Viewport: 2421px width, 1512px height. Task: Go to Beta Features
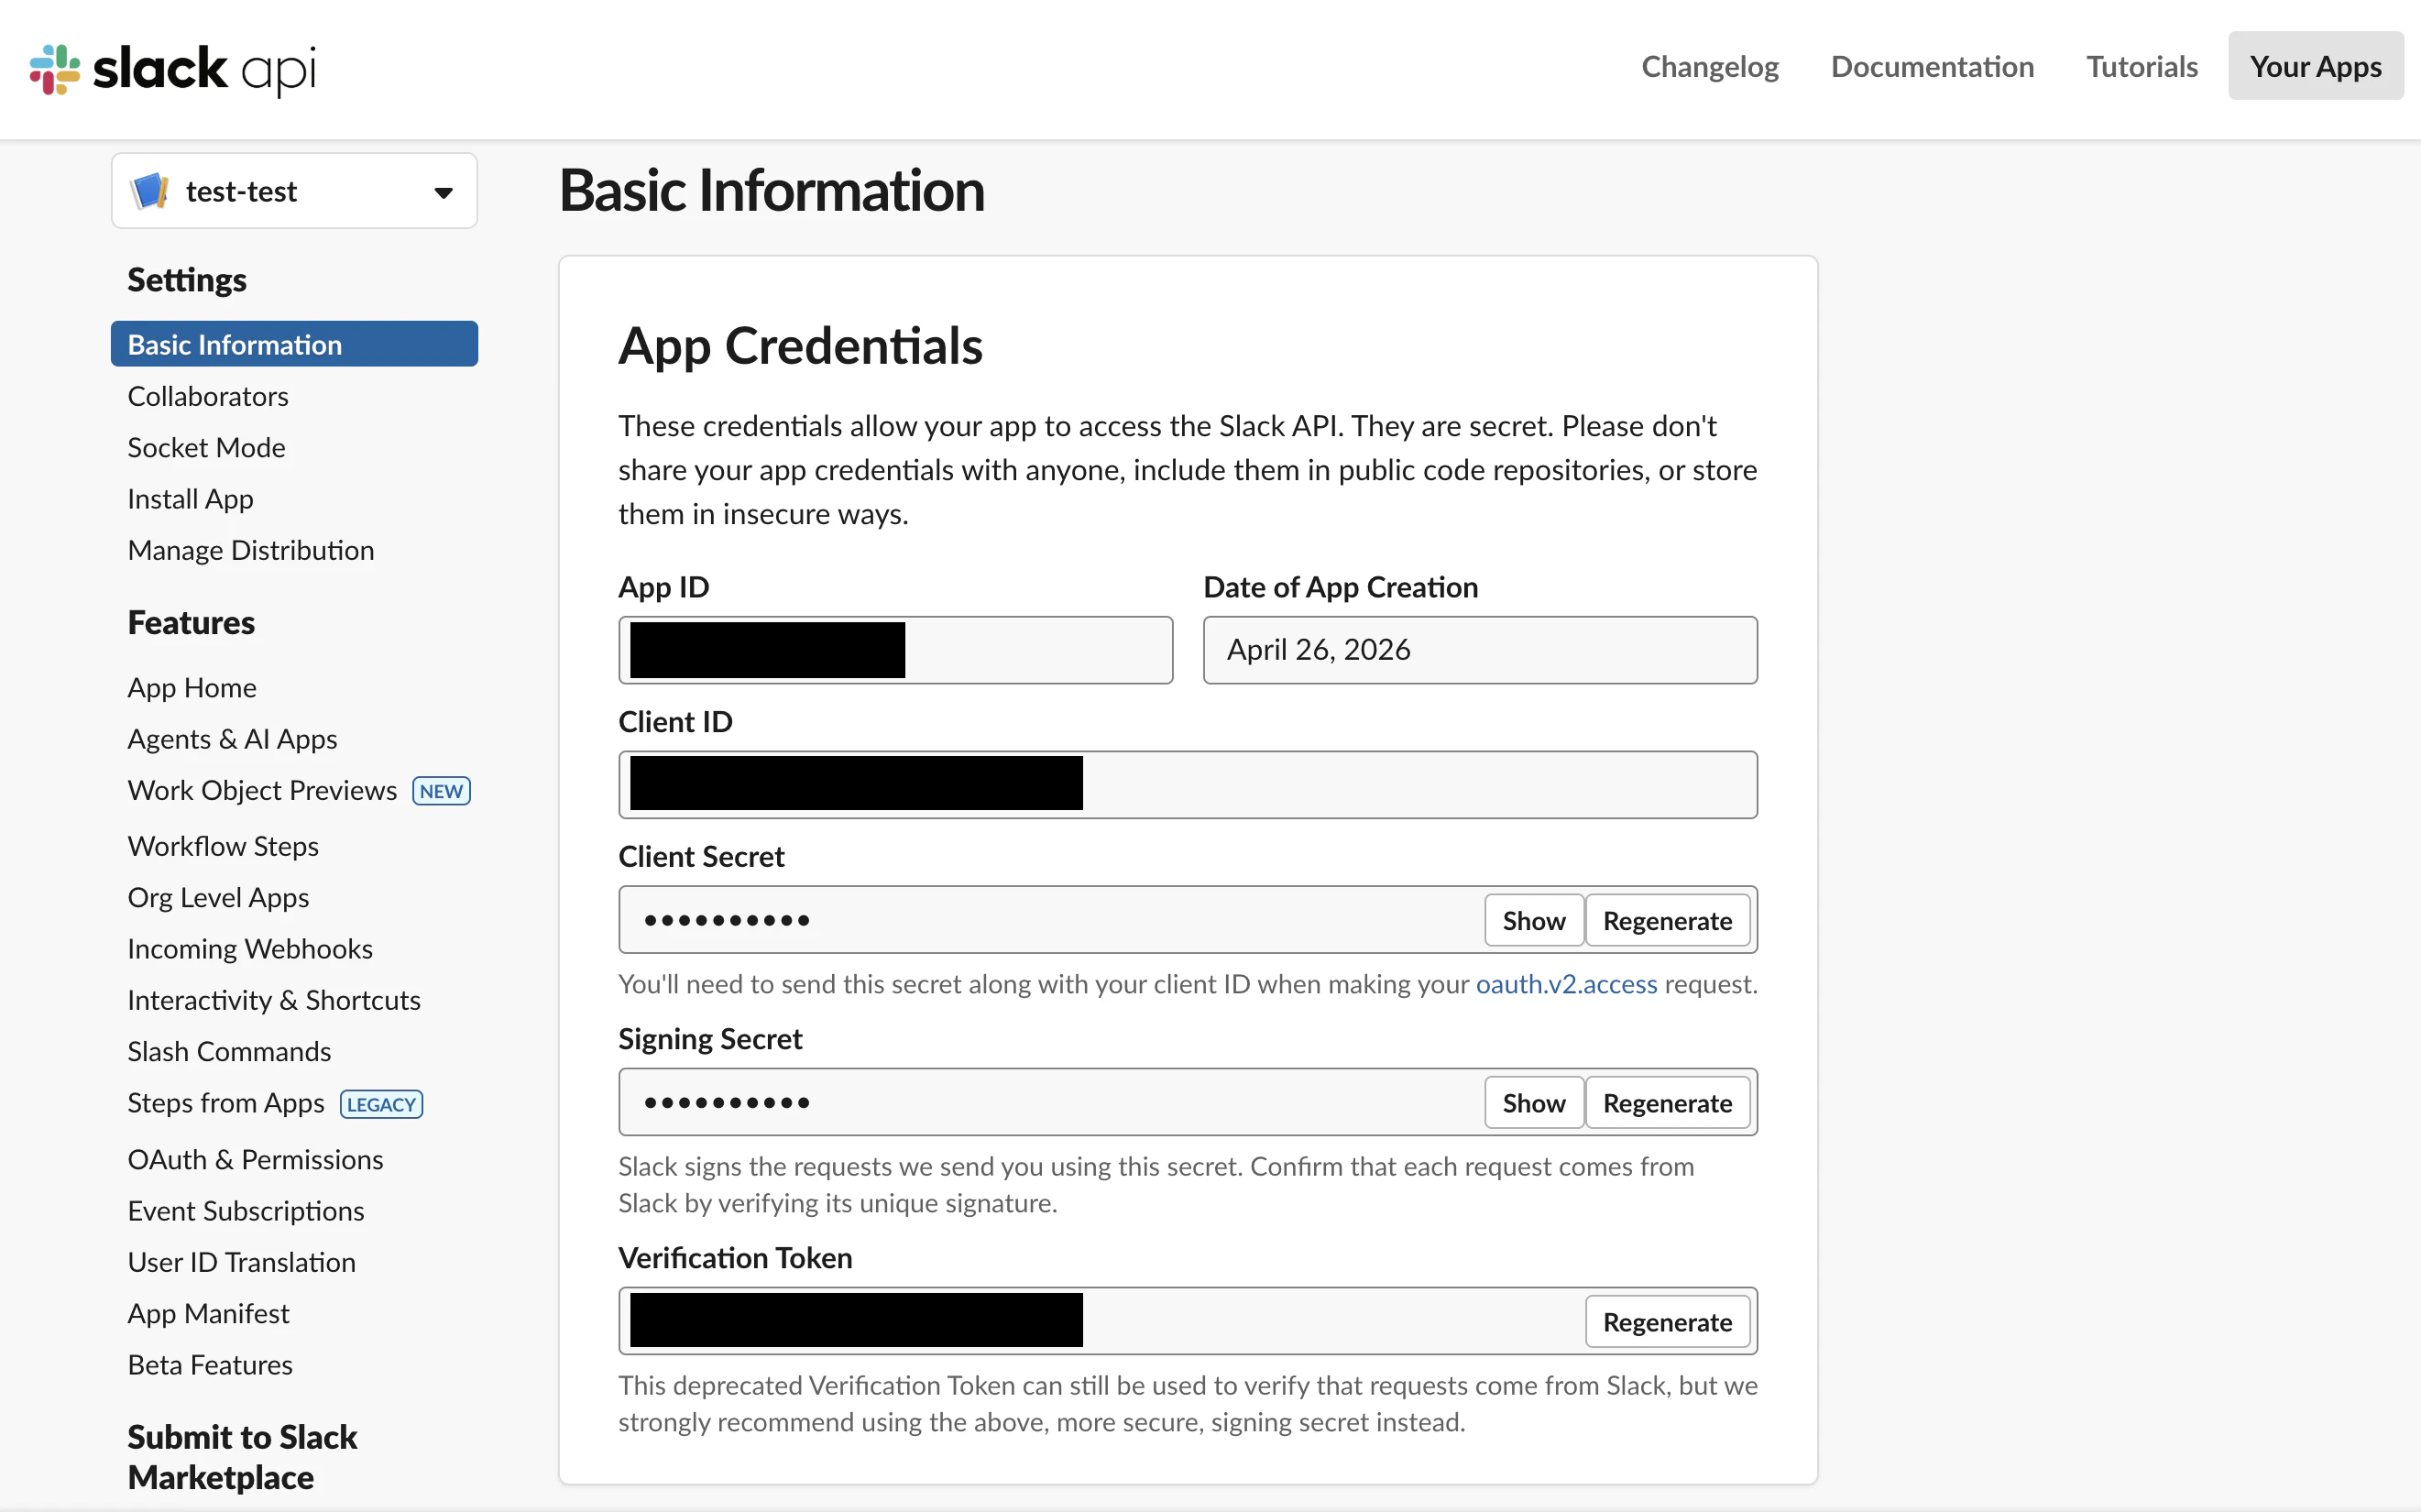(x=210, y=1365)
